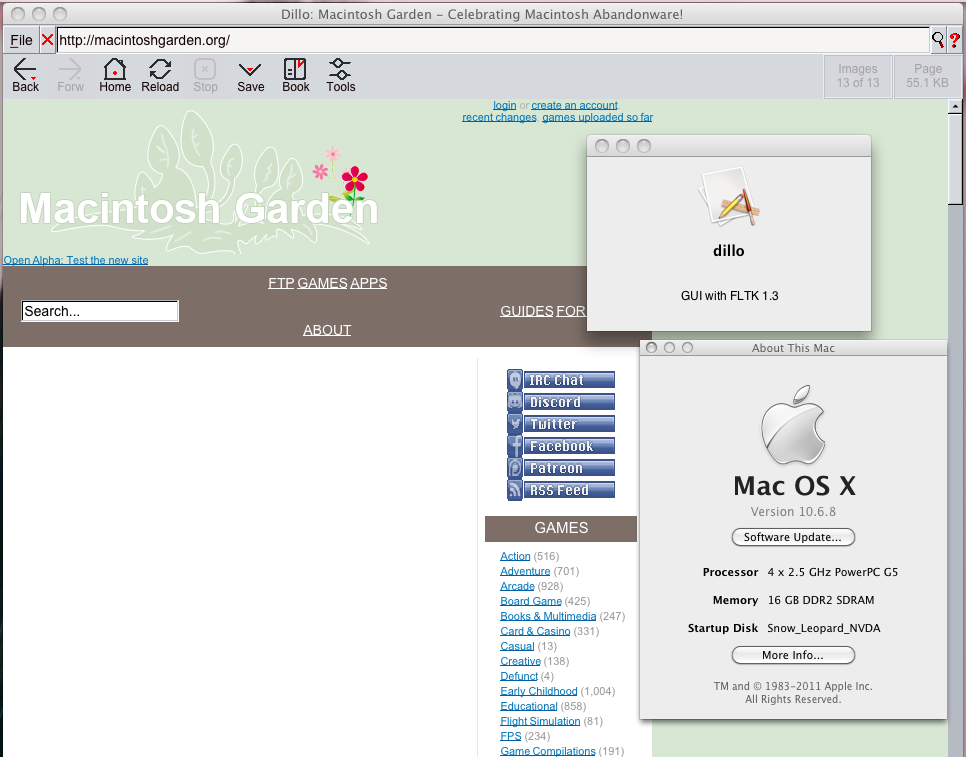Click the GAMES navigation link
Screen dimensions: 966x757
coord(322,283)
